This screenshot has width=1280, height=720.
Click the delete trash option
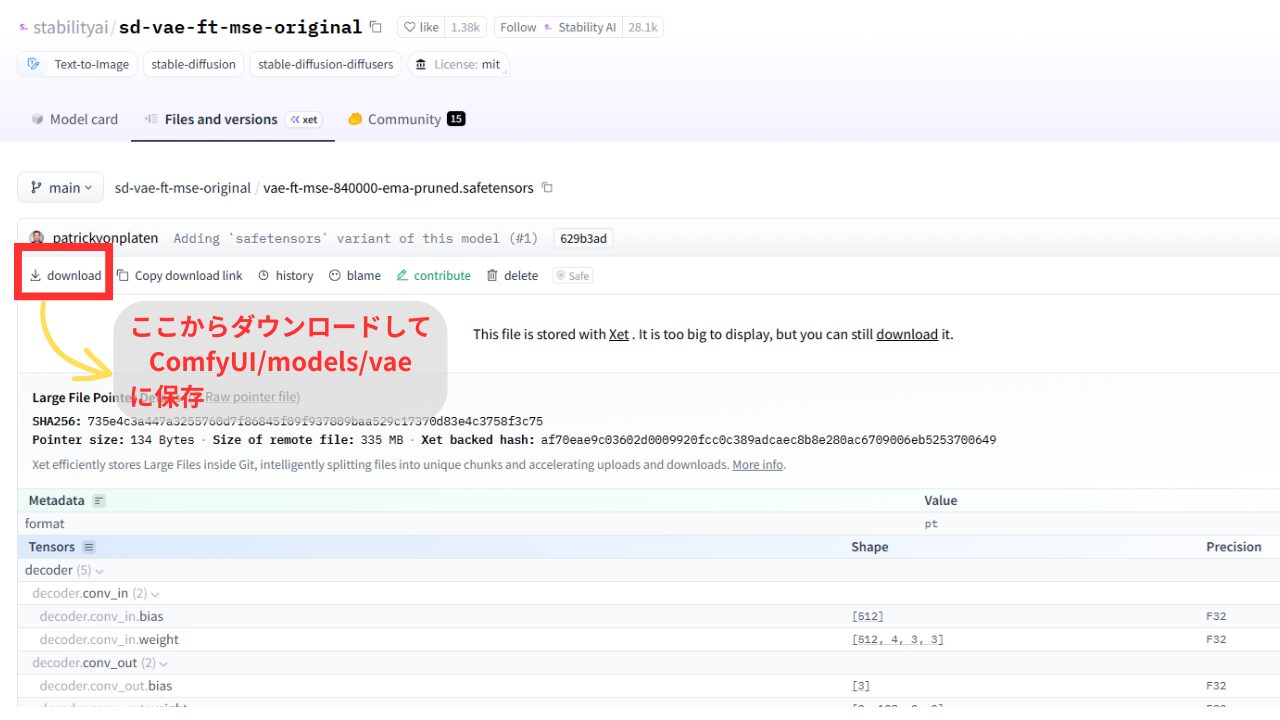point(512,276)
